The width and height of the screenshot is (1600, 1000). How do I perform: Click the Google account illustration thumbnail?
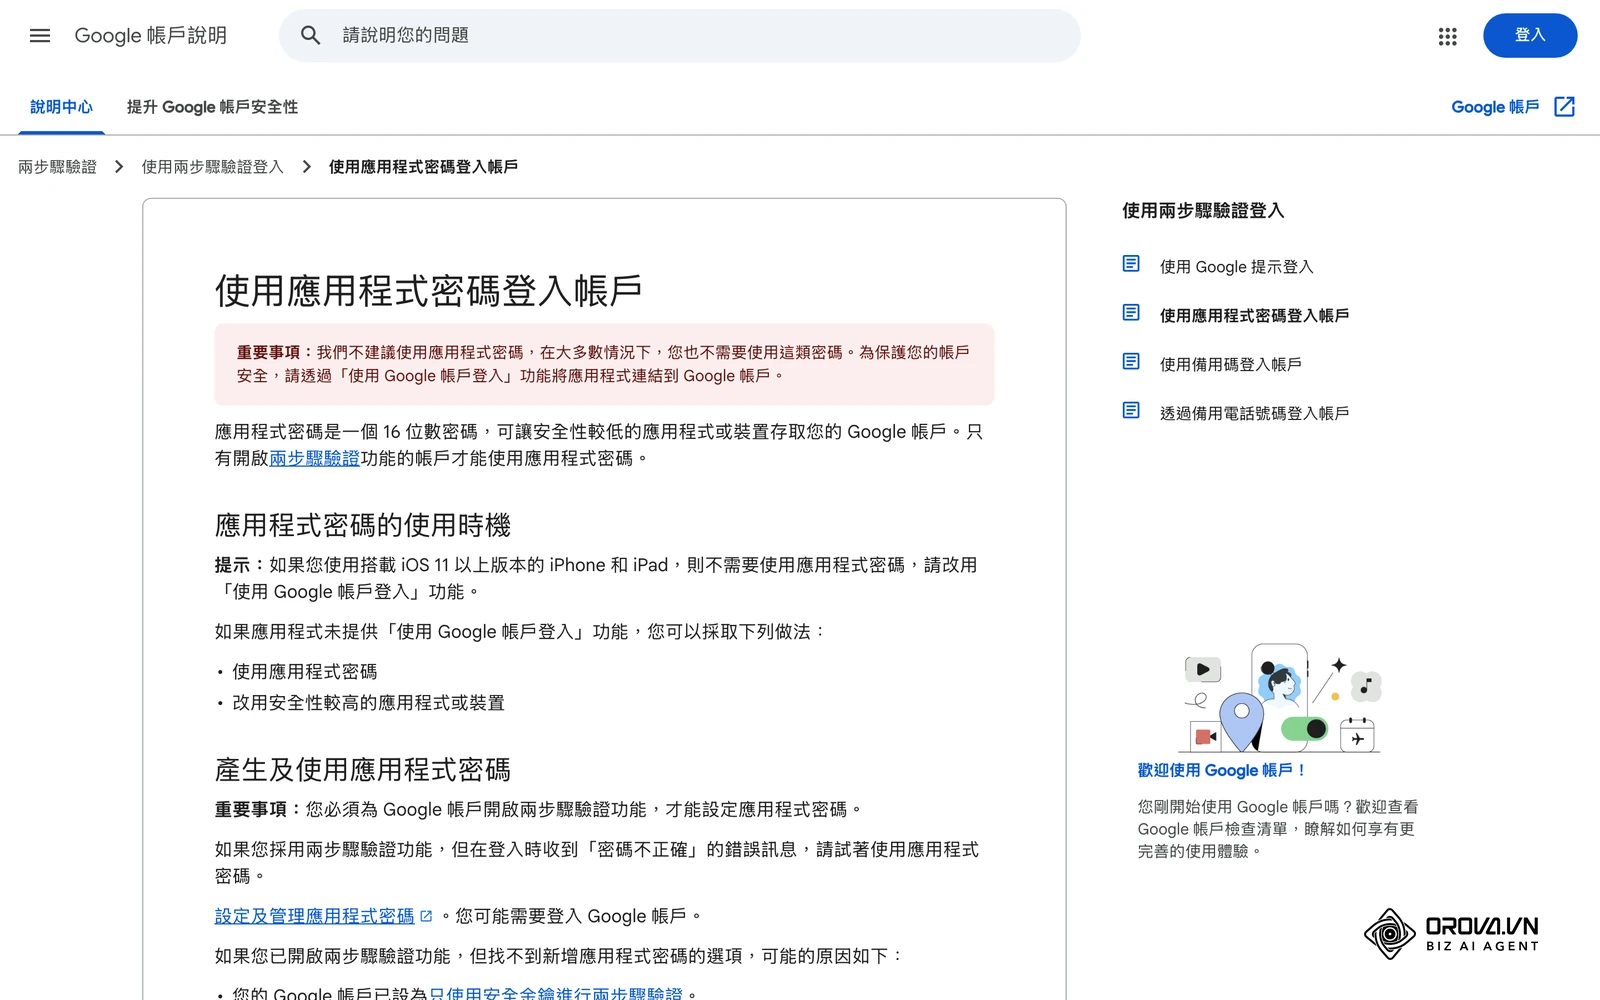pyautogui.click(x=1282, y=698)
